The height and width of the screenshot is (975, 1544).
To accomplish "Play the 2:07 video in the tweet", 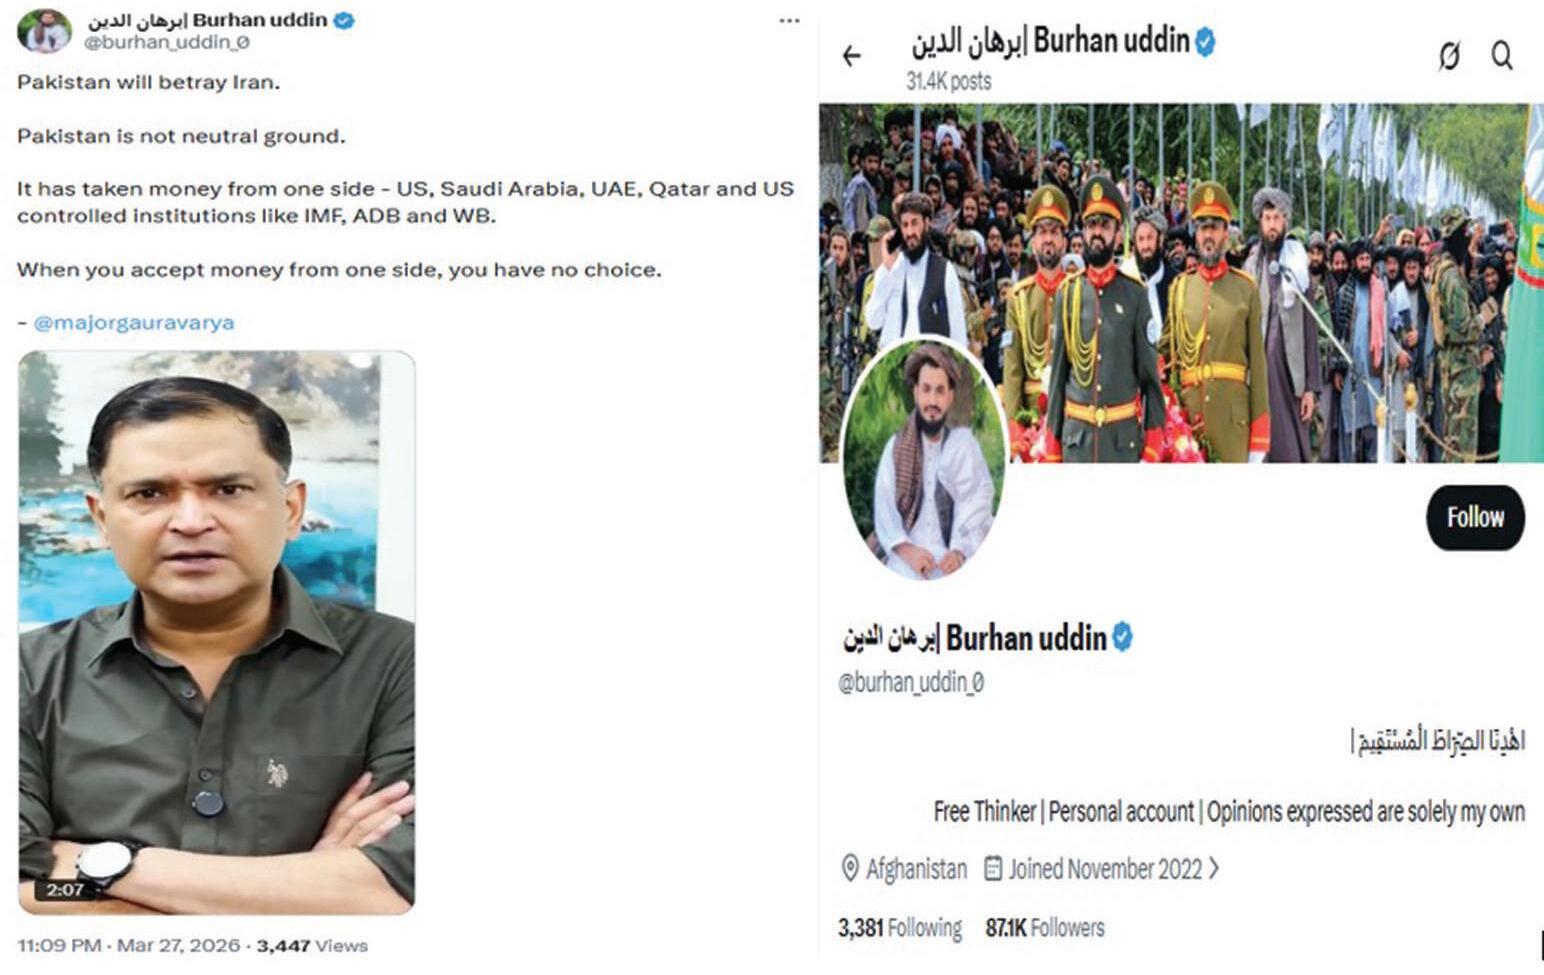I will click(x=217, y=632).
